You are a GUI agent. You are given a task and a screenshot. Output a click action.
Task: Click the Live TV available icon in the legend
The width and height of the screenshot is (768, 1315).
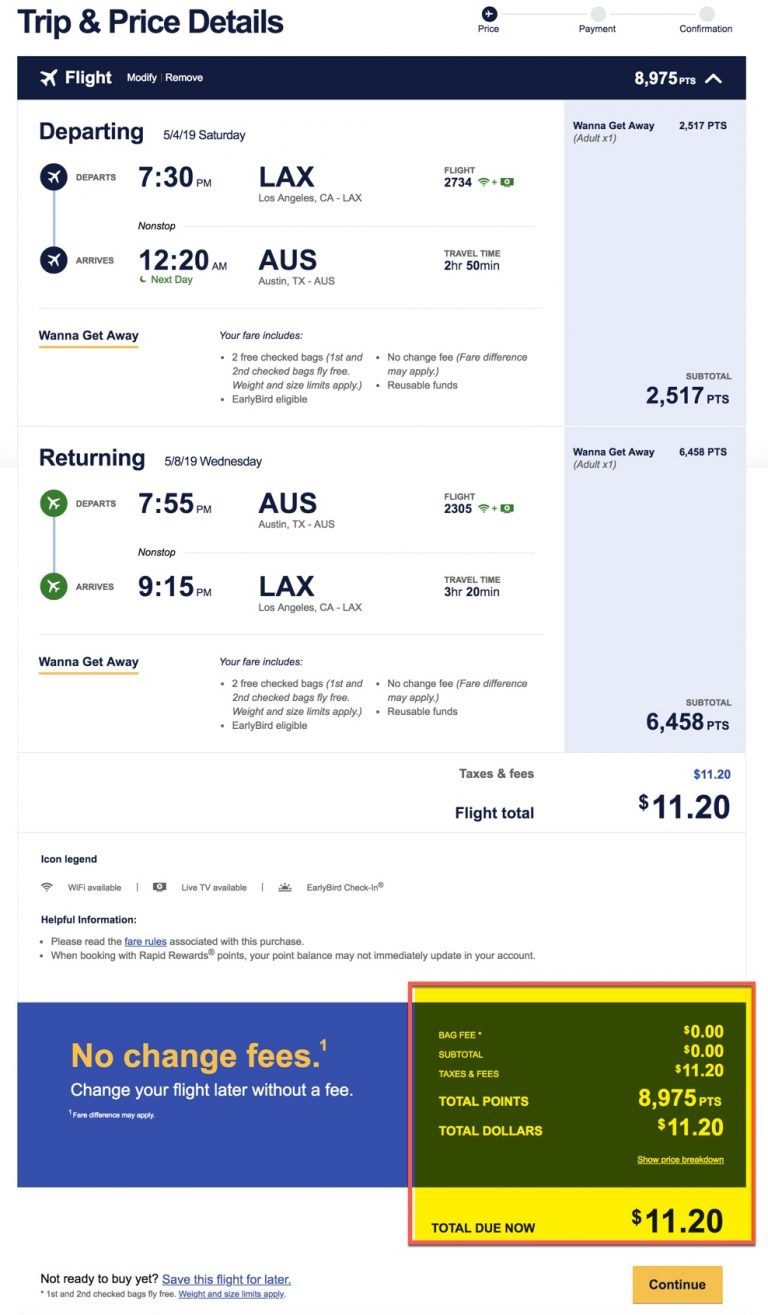coord(162,887)
